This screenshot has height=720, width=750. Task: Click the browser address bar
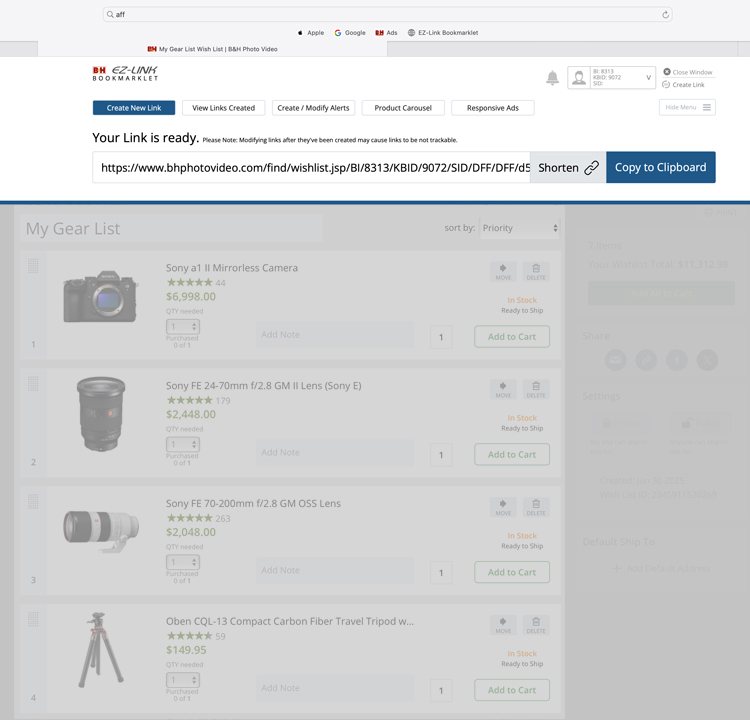point(387,14)
